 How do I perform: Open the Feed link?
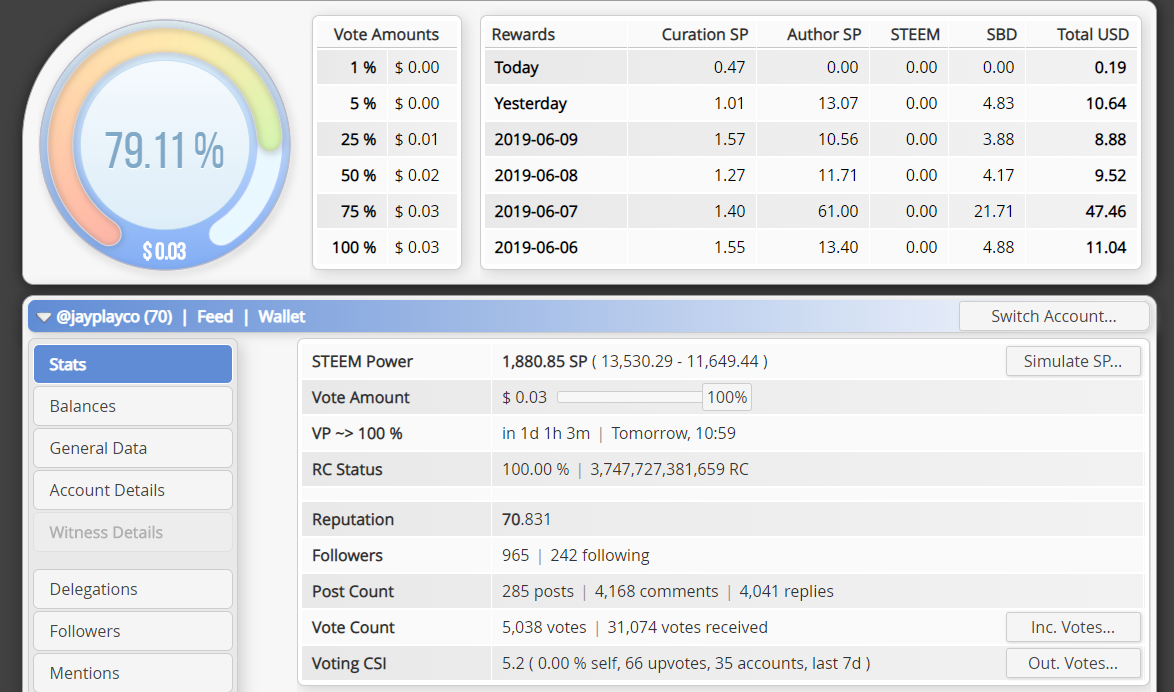pyautogui.click(x=215, y=317)
